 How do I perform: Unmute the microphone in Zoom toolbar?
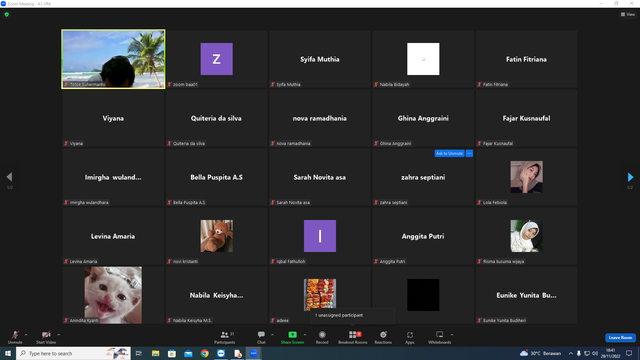point(15,337)
